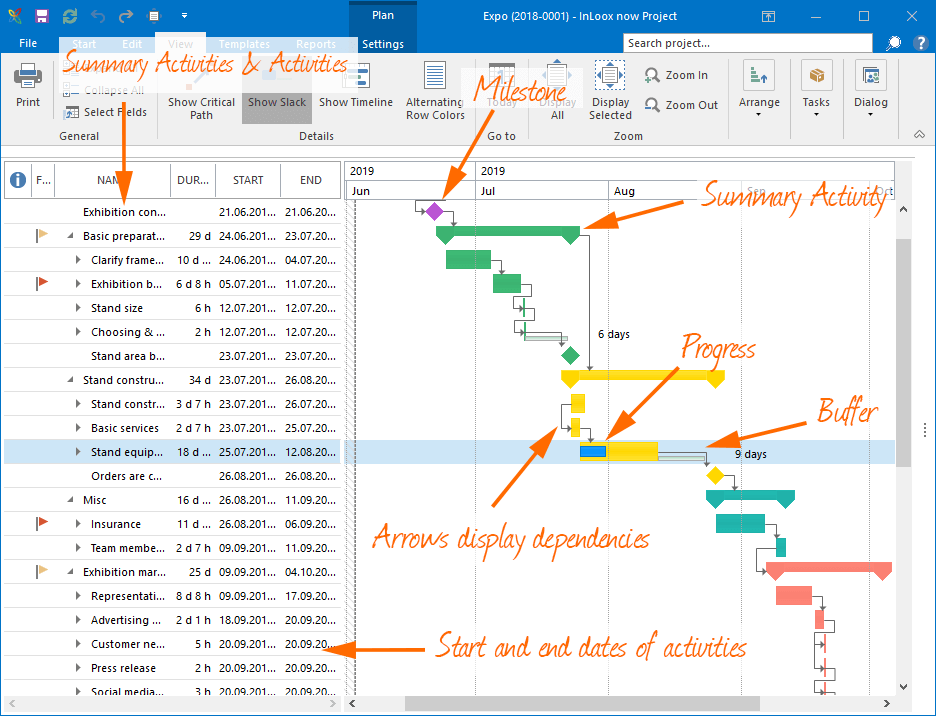
Task: Click the Undo arrow in the title bar
Action: coord(98,16)
